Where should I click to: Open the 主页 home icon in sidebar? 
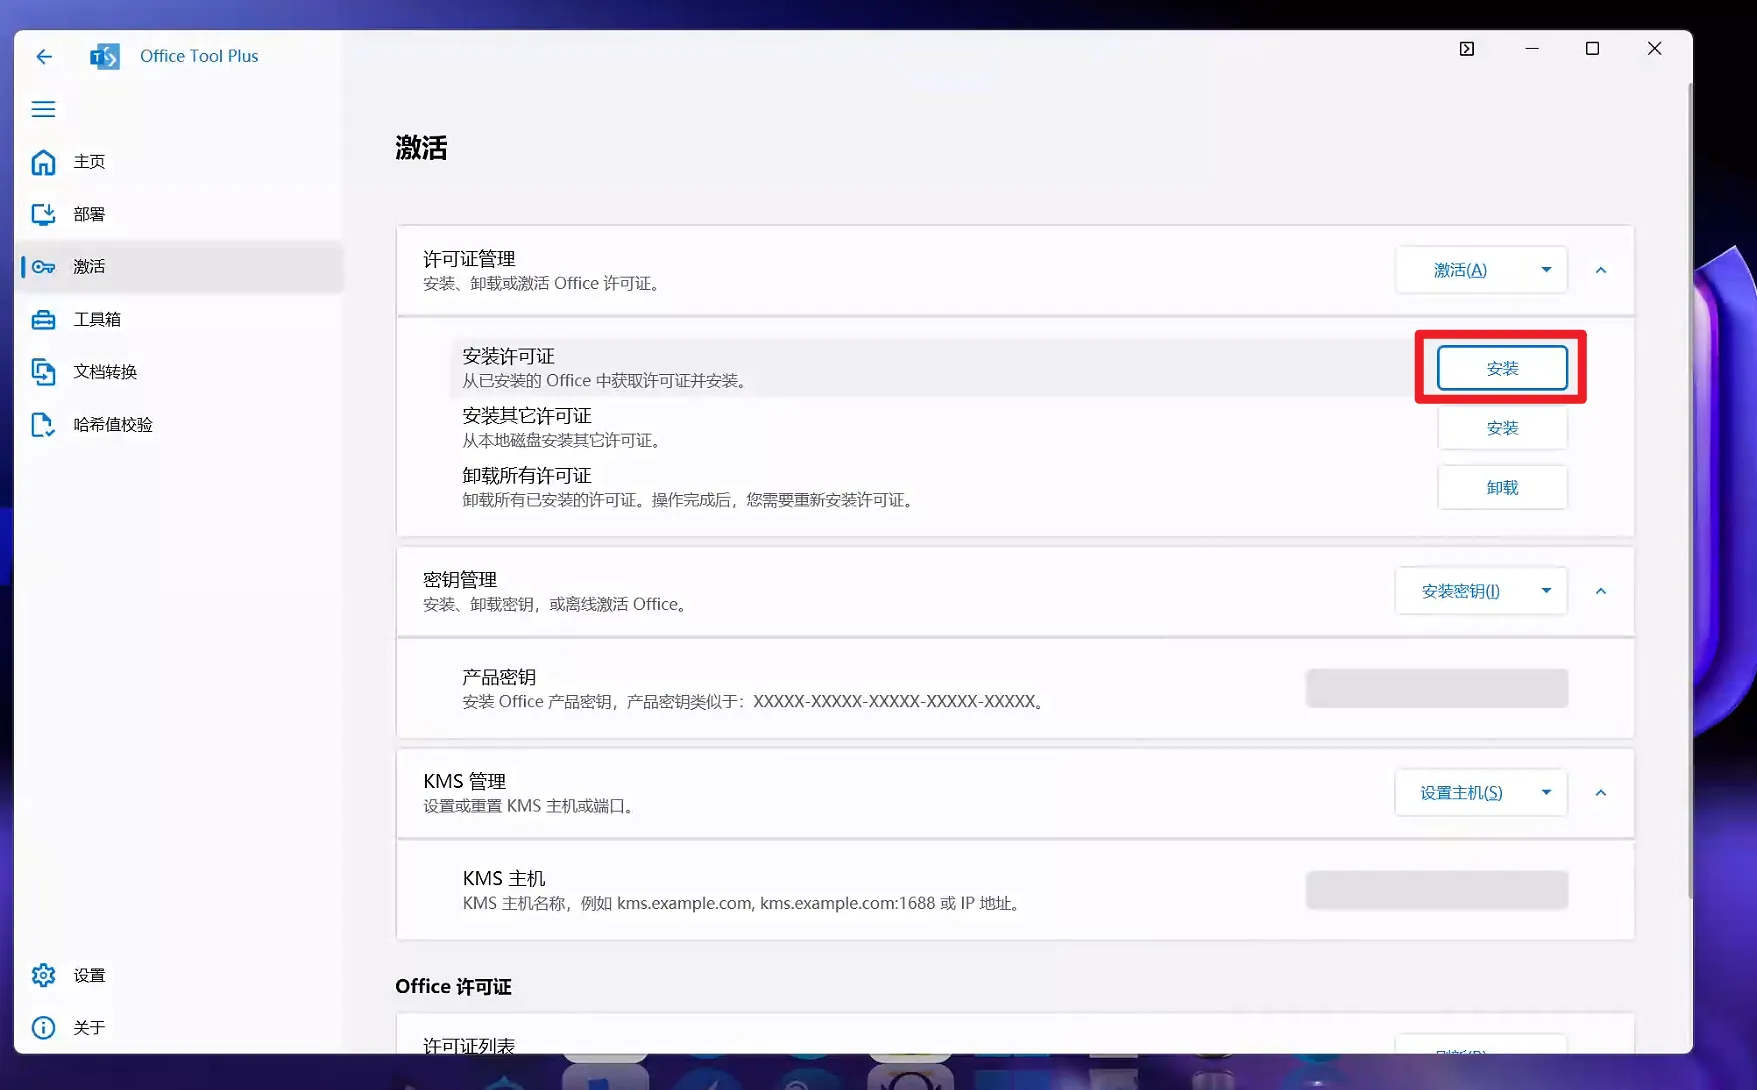43,162
